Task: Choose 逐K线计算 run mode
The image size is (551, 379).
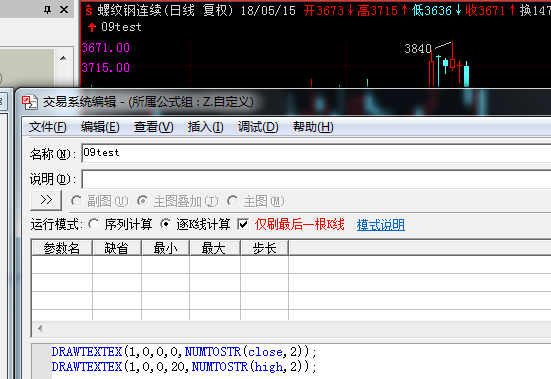Action: pos(165,224)
